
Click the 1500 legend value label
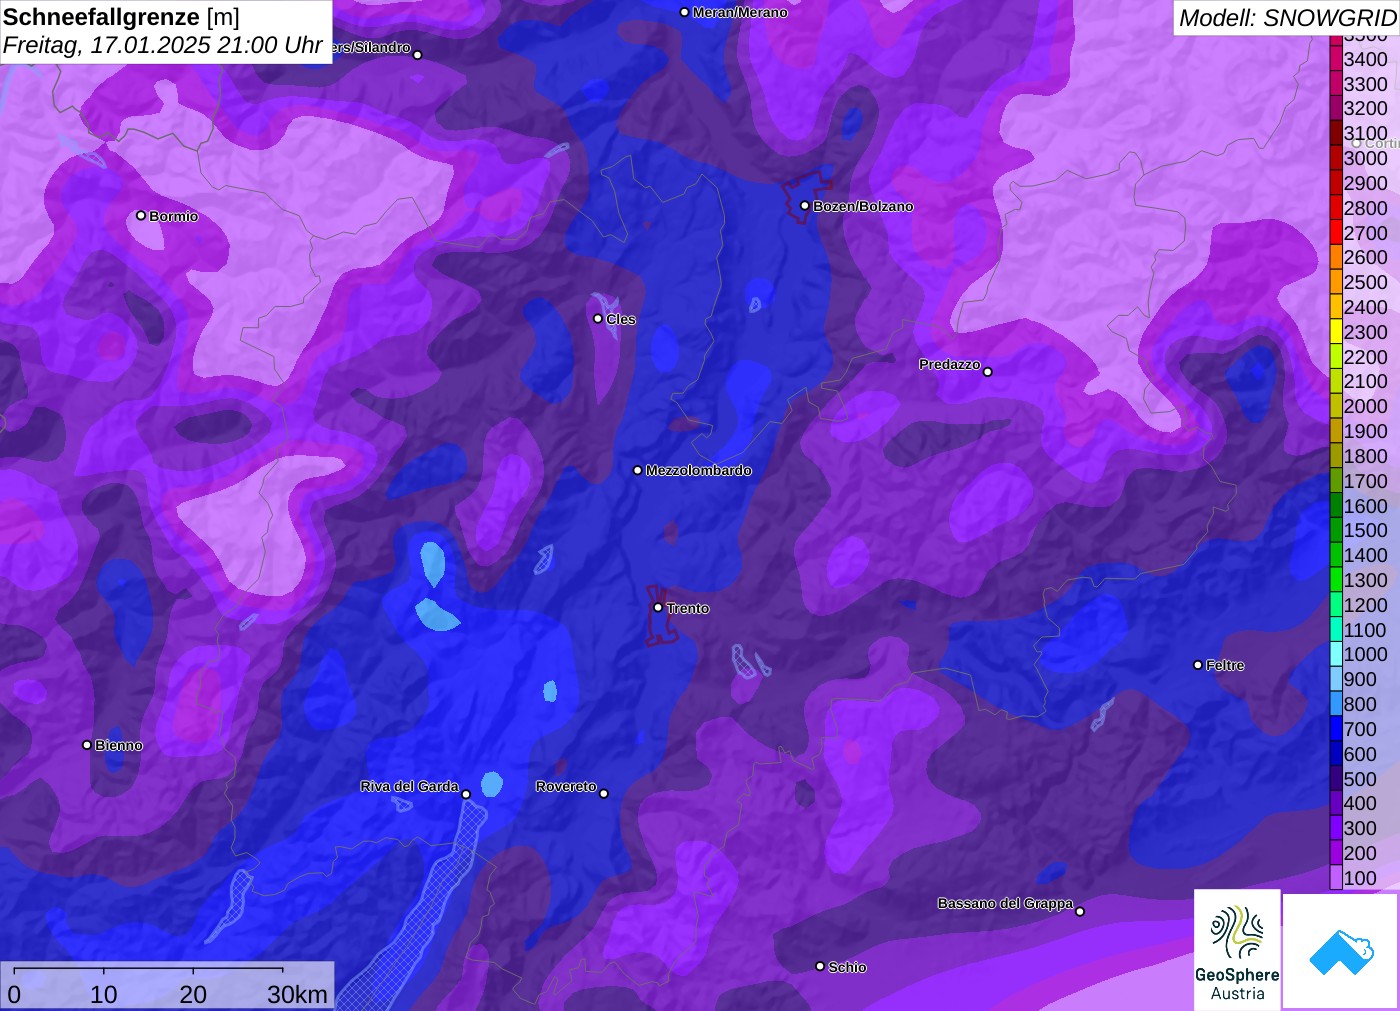point(1366,530)
